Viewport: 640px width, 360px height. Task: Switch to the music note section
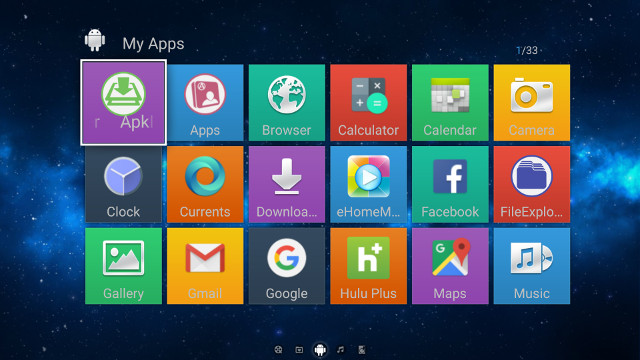coord(340,349)
